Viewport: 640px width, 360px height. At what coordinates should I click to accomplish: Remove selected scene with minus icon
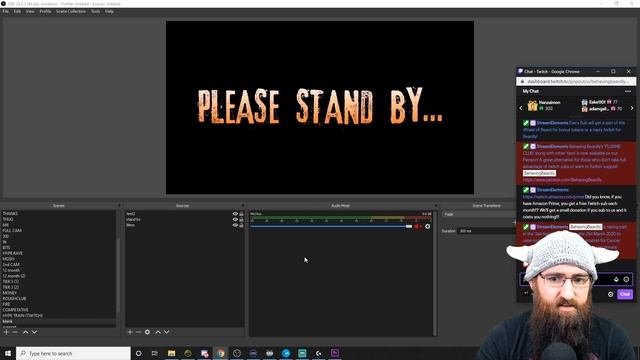[15, 332]
